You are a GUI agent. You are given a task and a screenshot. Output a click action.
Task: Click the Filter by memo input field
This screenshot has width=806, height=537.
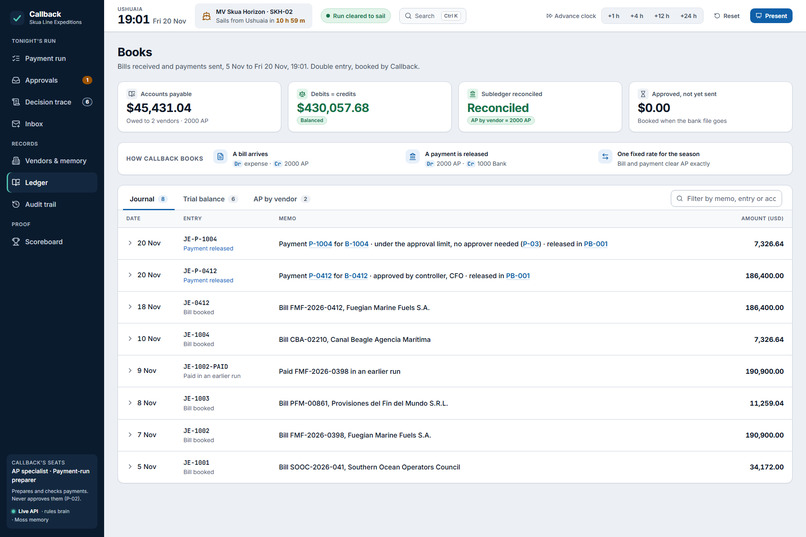(726, 198)
